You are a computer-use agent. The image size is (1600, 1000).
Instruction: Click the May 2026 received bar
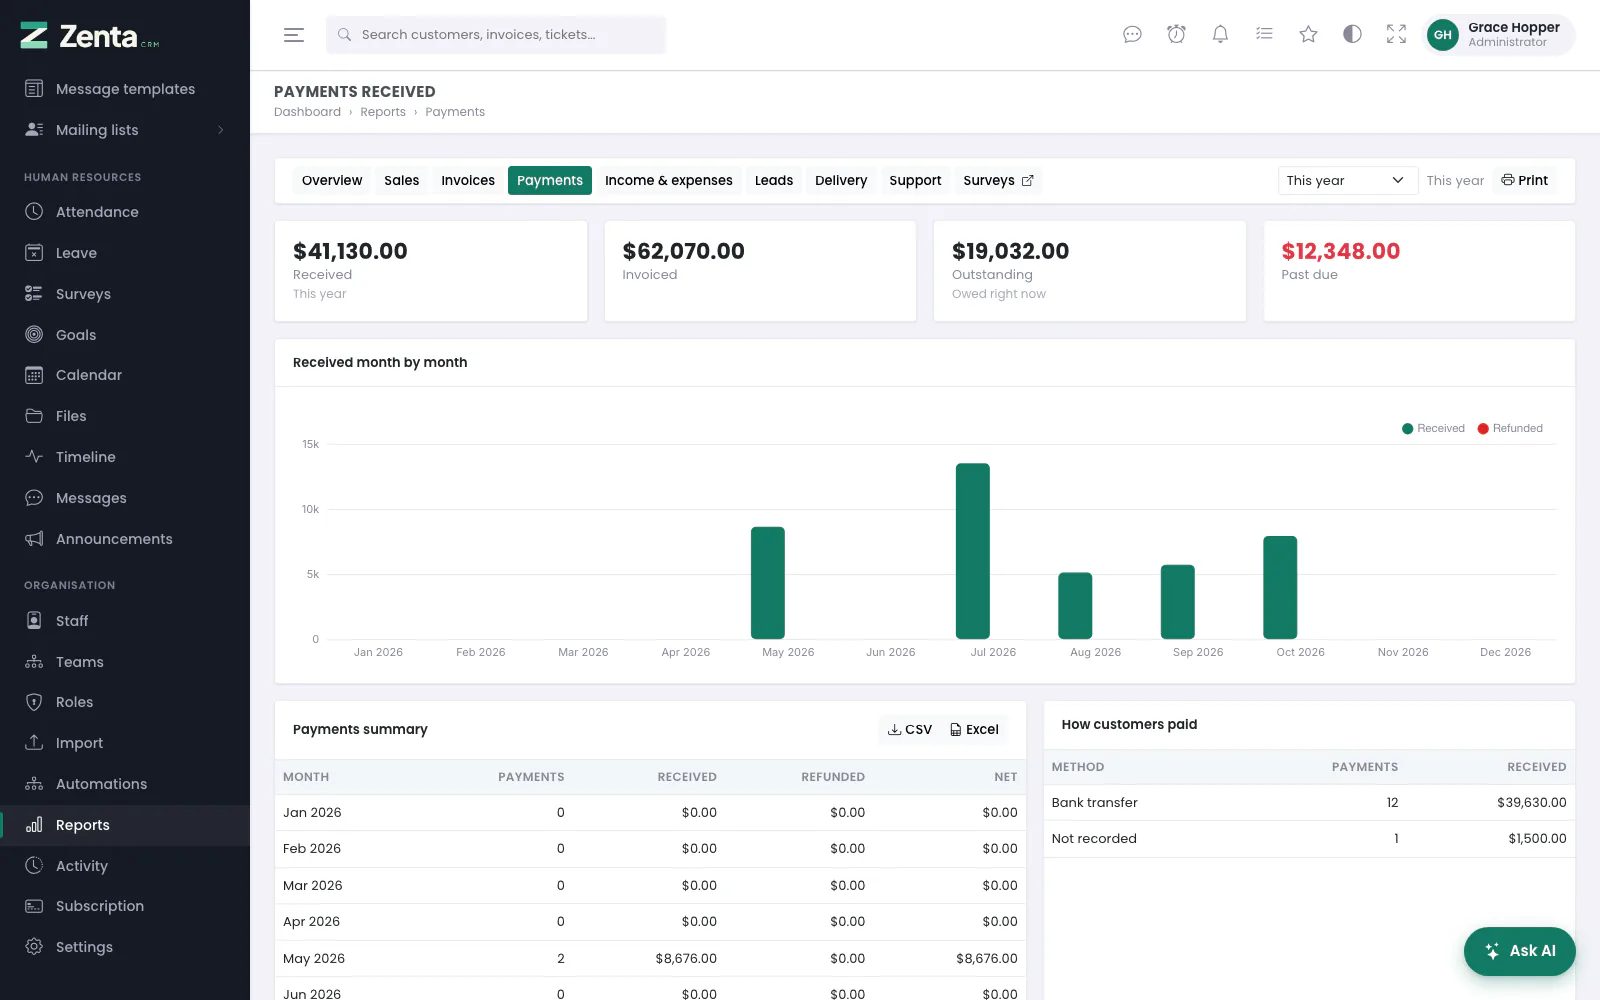click(768, 583)
